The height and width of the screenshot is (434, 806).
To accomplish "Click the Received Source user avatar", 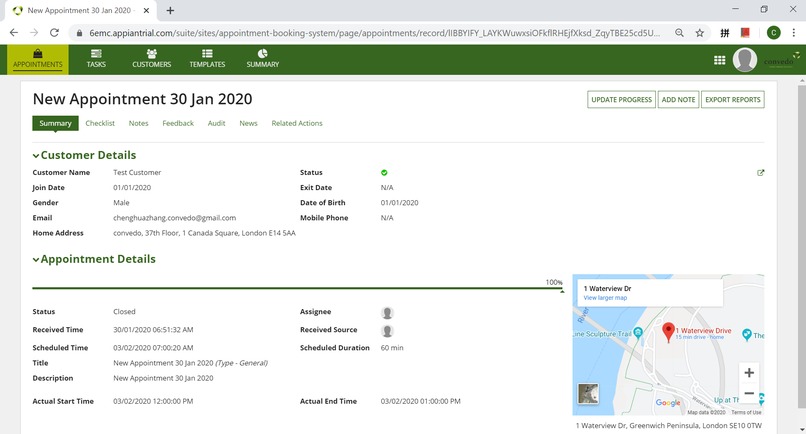I will click(387, 331).
